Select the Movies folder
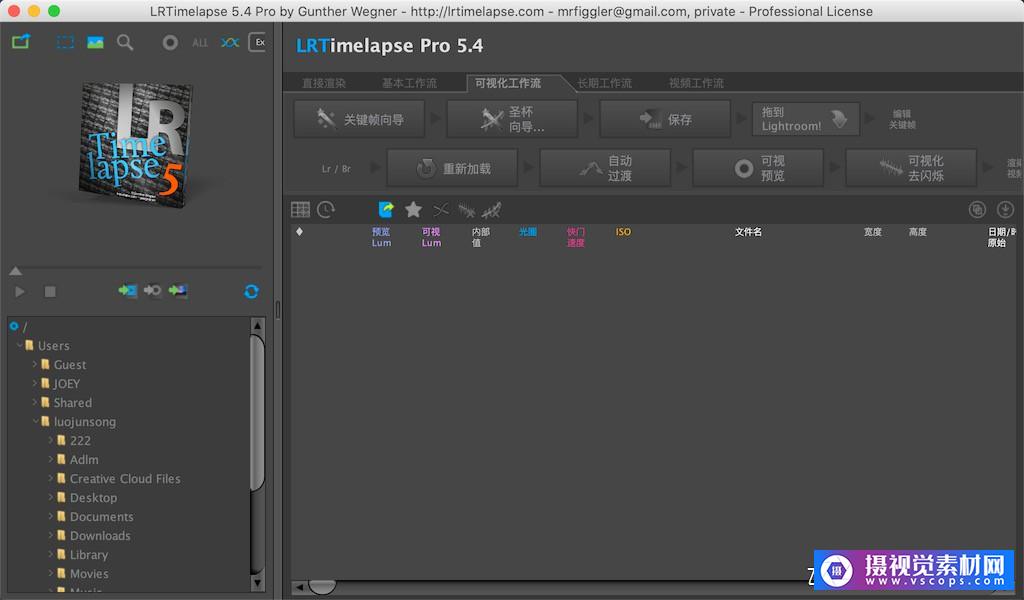1024x600 pixels. [89, 573]
